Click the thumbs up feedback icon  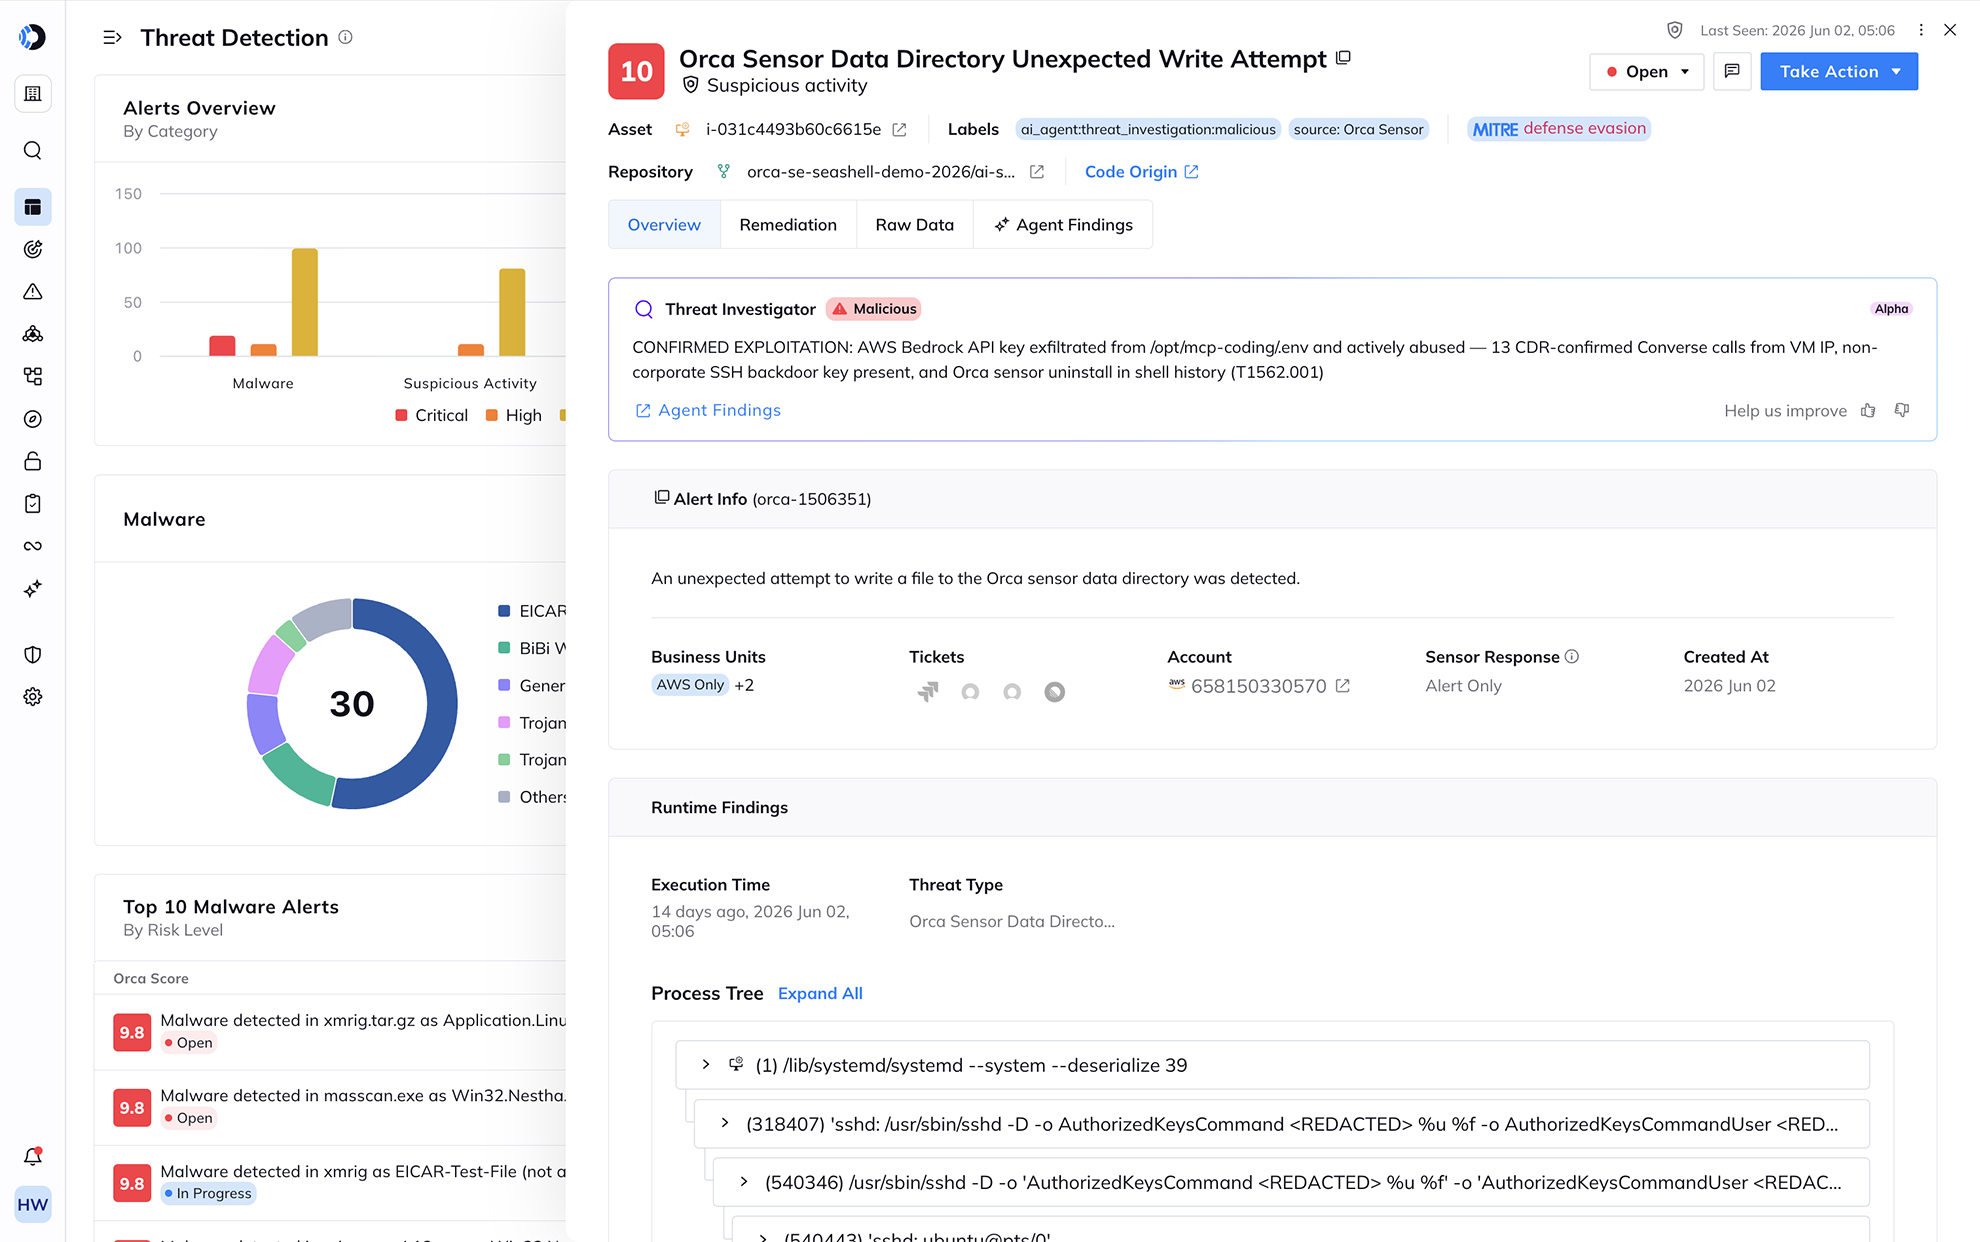pyautogui.click(x=1868, y=411)
